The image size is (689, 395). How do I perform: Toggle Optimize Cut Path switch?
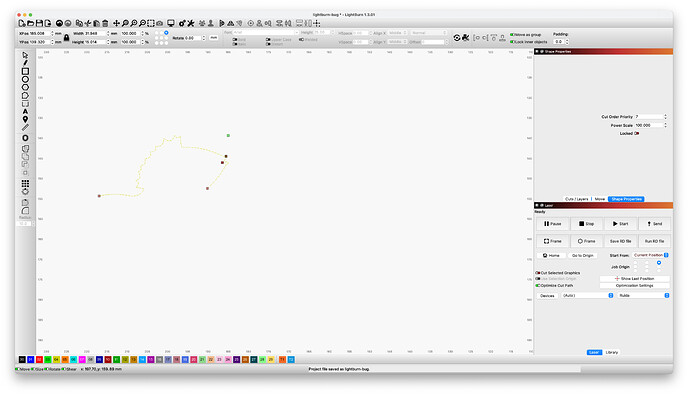click(x=538, y=286)
